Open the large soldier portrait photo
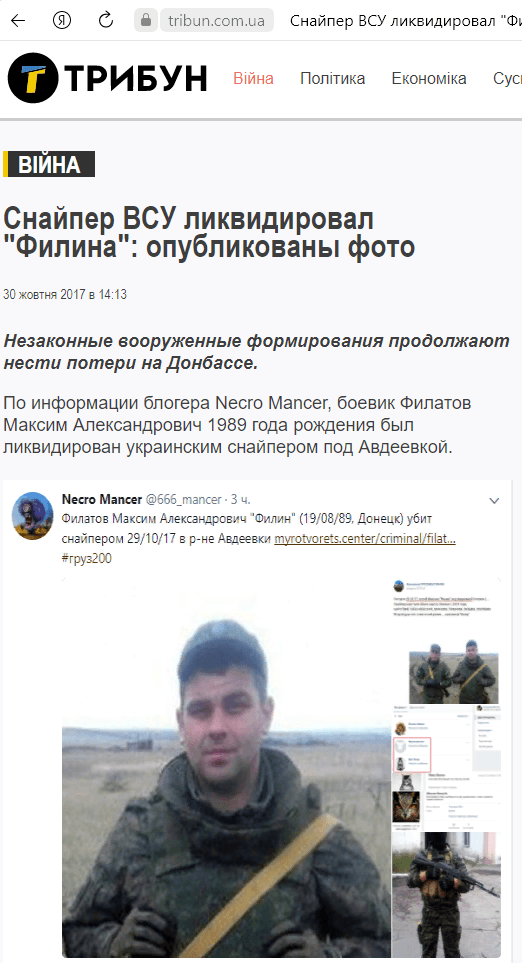Image resolution: width=522 pixels, height=963 pixels. (x=226, y=768)
